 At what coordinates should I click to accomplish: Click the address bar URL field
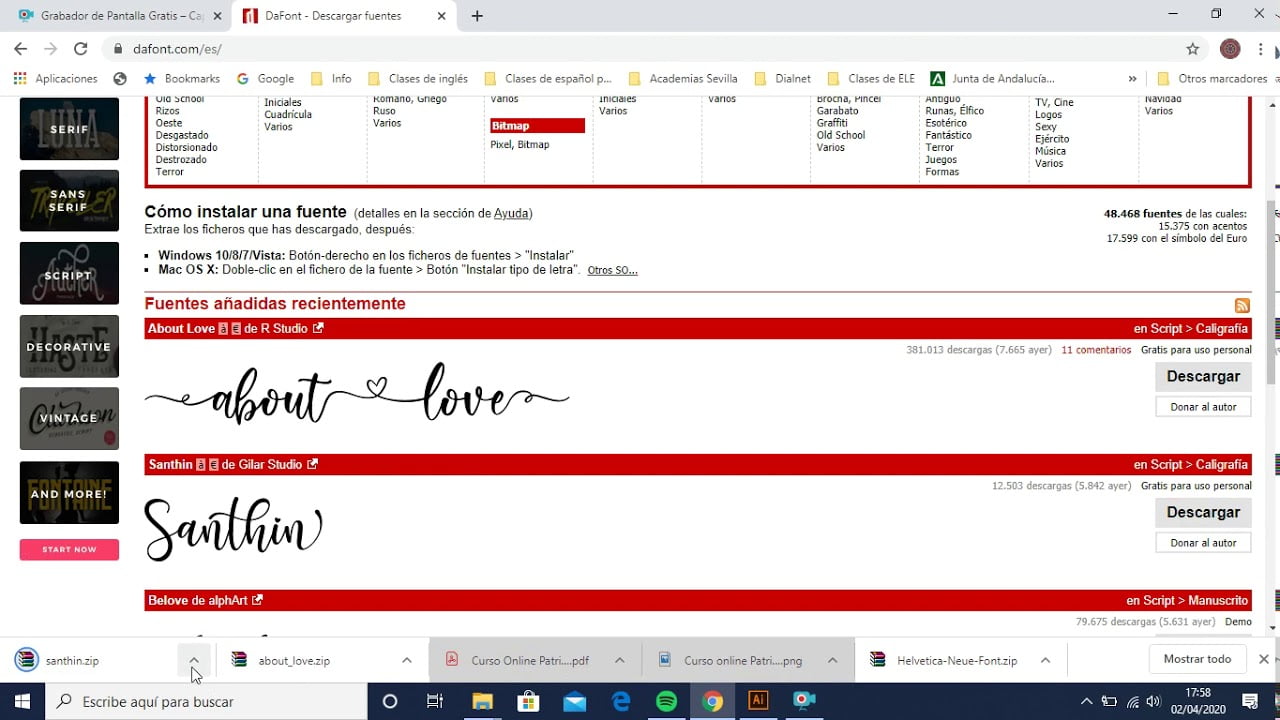tap(640, 48)
